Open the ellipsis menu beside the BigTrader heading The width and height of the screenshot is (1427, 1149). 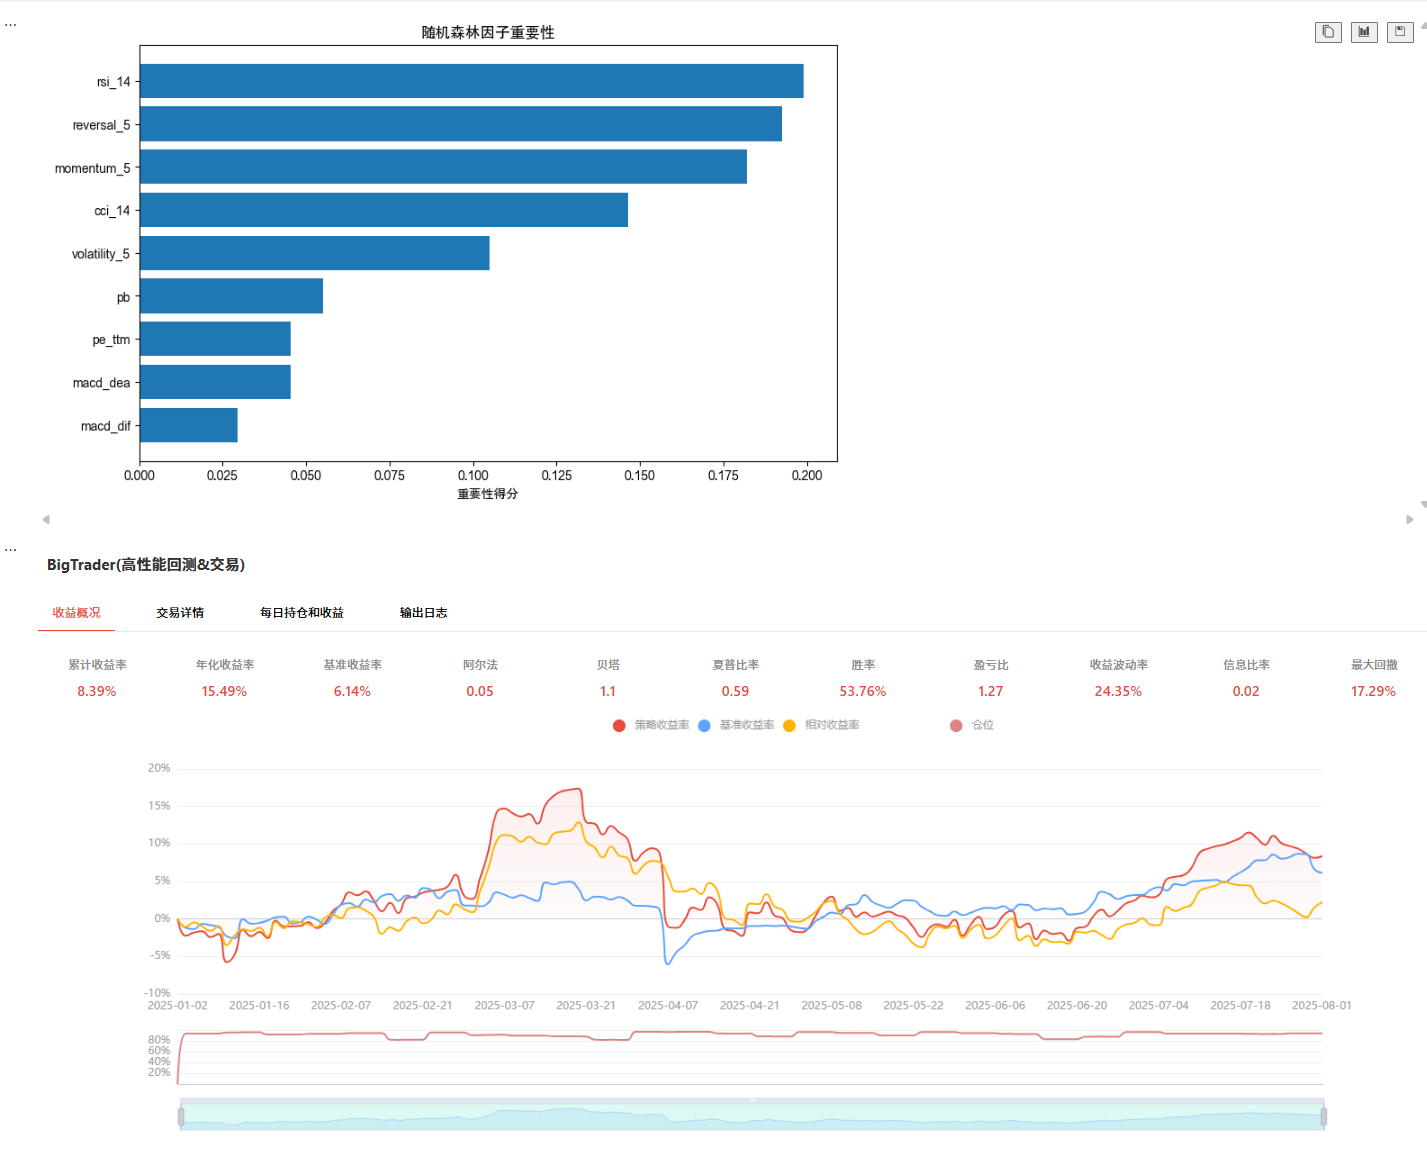pyautogui.click(x=11, y=550)
